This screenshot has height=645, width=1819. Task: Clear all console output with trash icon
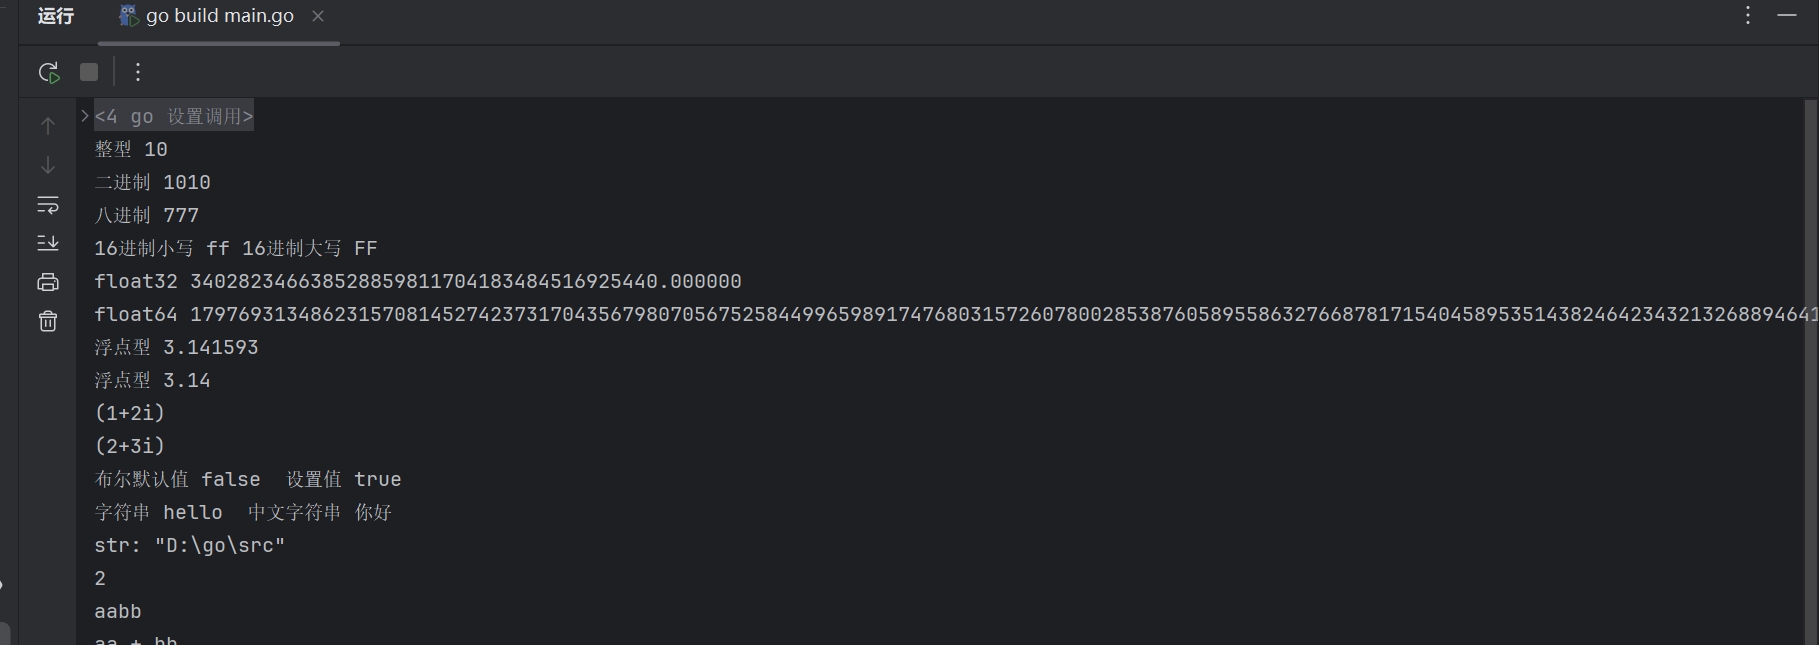(x=48, y=321)
